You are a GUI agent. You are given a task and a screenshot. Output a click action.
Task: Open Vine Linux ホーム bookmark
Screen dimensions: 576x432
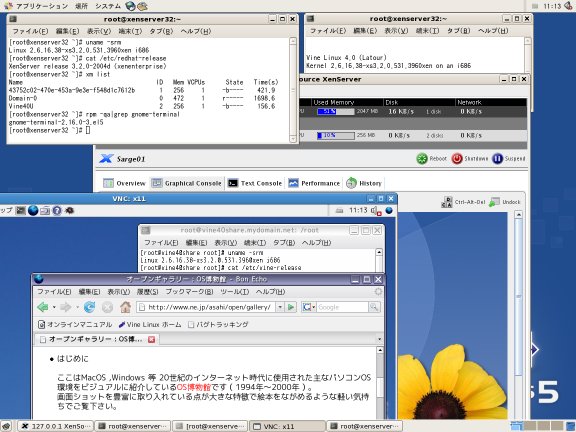coord(150,324)
